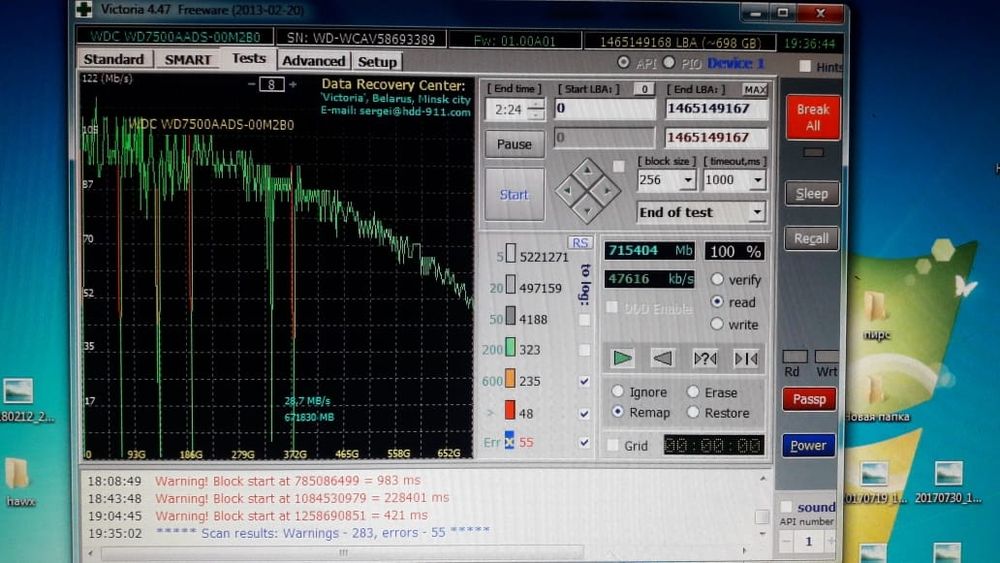Toggle the Hints checkbox
This screenshot has height=563, width=1000.
[x=805, y=66]
